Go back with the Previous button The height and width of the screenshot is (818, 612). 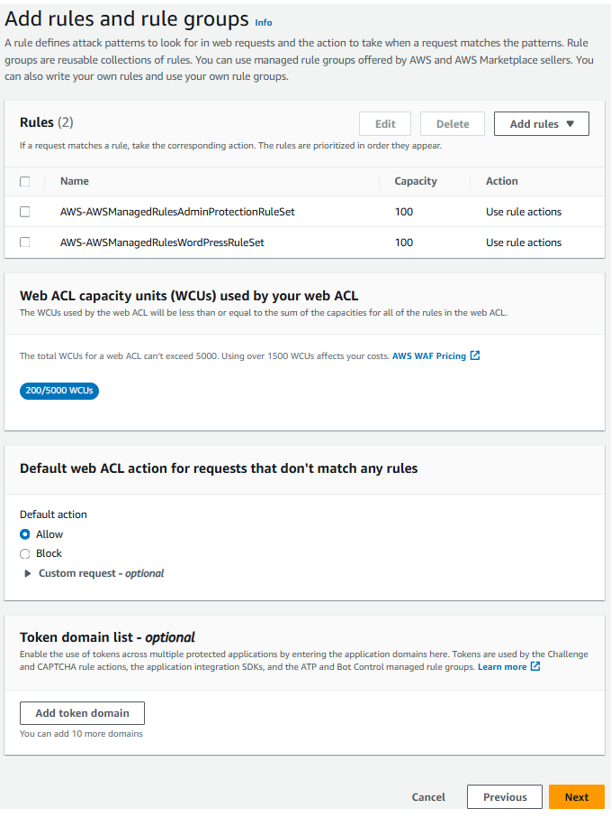[x=505, y=797]
